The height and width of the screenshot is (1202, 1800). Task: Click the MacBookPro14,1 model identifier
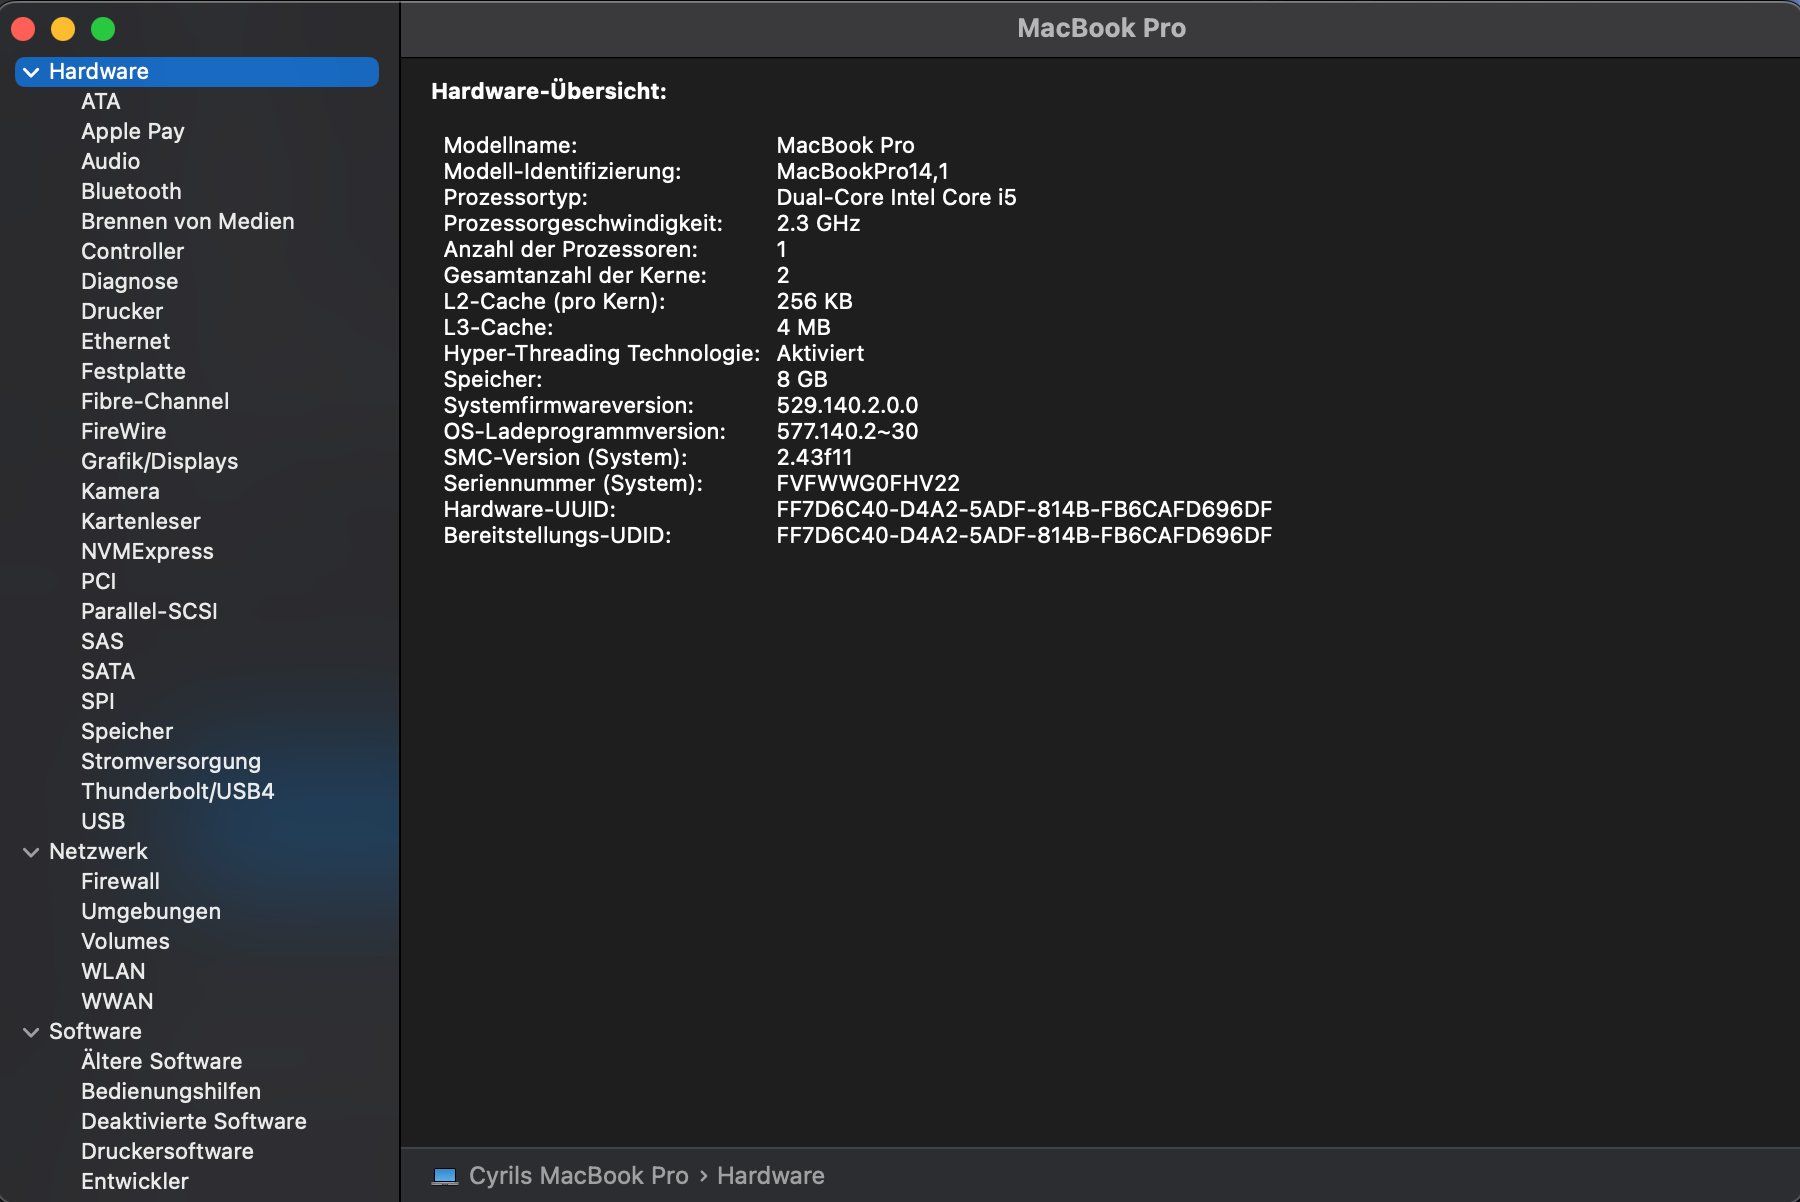(863, 172)
